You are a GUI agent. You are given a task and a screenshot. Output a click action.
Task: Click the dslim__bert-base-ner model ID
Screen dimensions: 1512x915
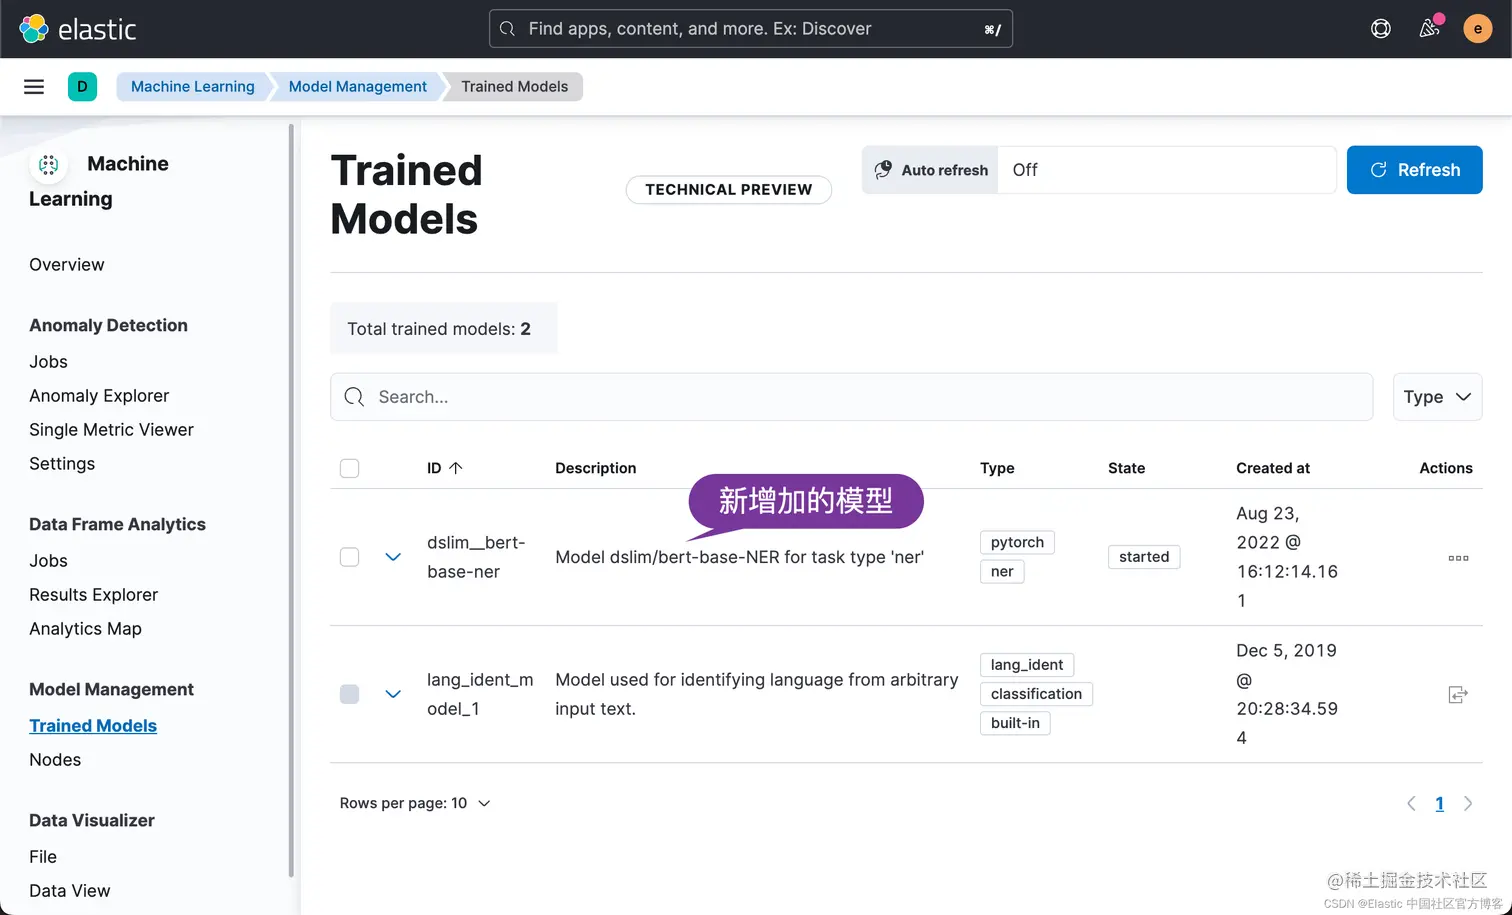click(476, 557)
